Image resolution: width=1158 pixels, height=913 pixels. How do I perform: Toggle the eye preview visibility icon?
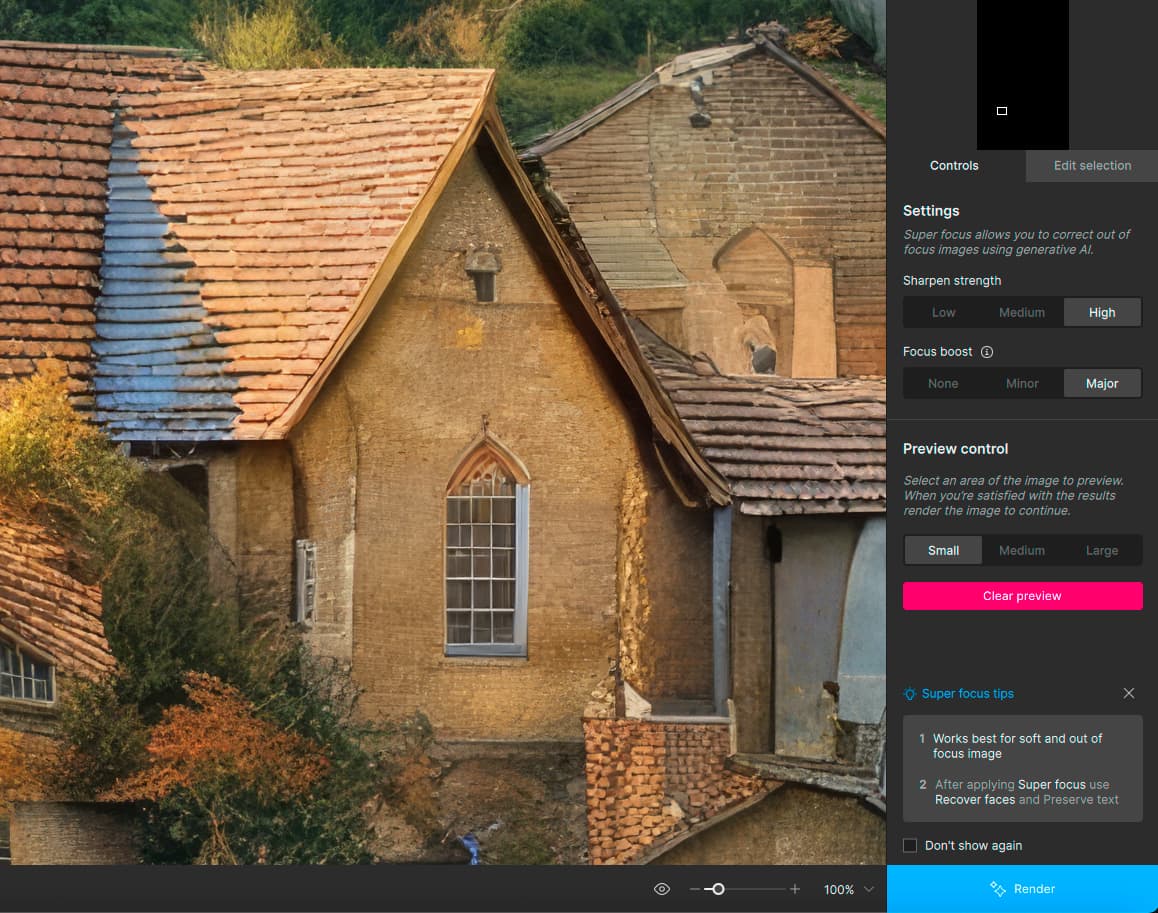[661, 889]
